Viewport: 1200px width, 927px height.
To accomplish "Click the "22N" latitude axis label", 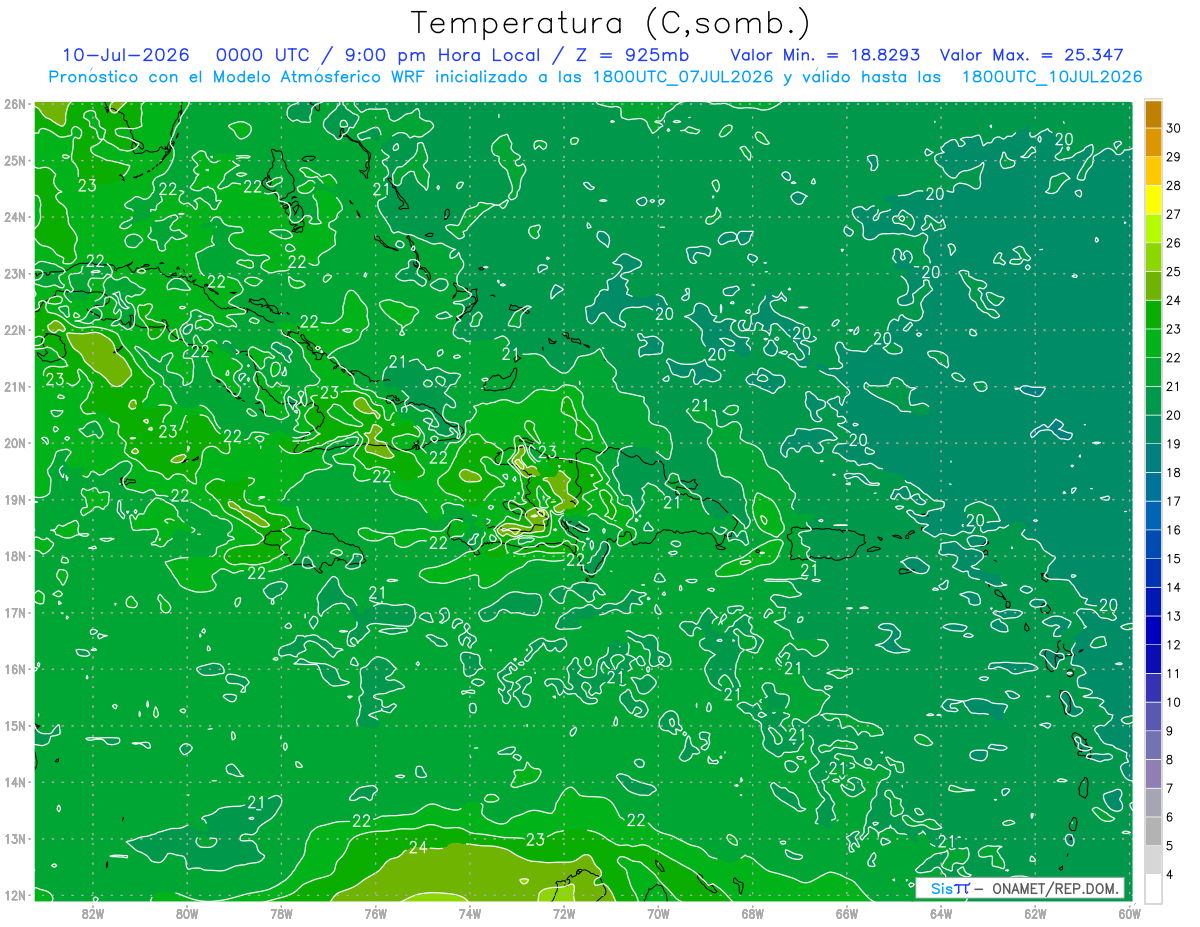I will (x=15, y=330).
